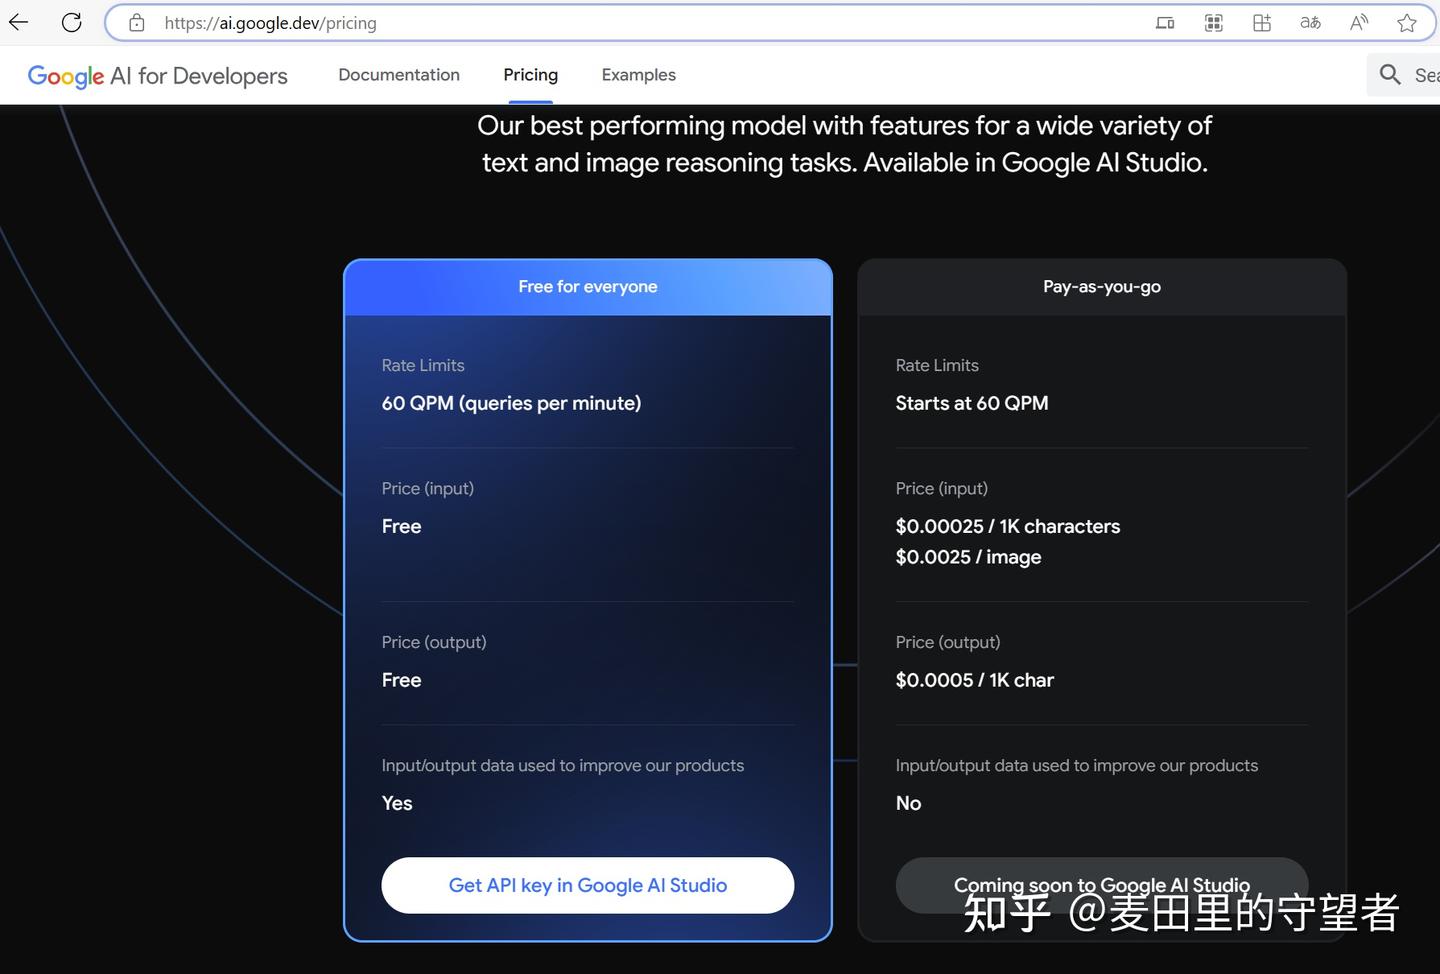Open the Documentation menu

click(x=399, y=75)
